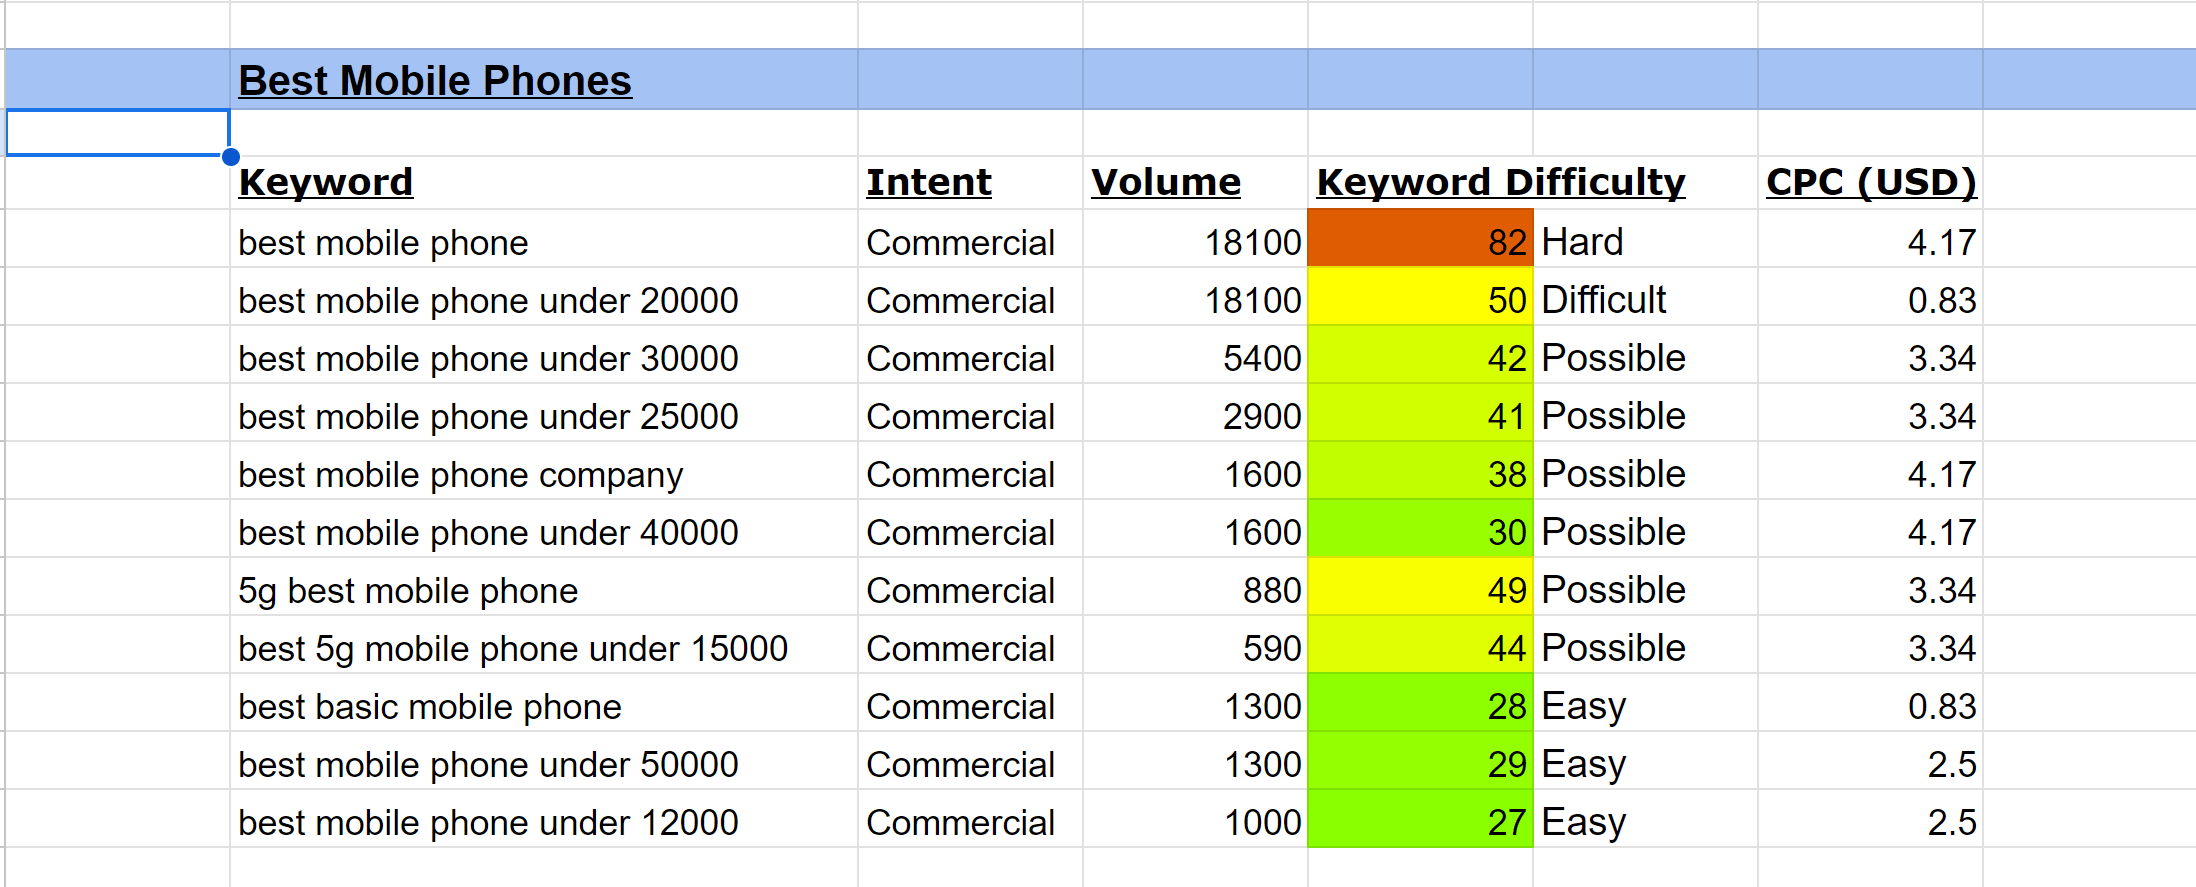Screen dimensions: 2196x887
Task: Click the blue fill handle of the selected cell
Action: pos(230,156)
